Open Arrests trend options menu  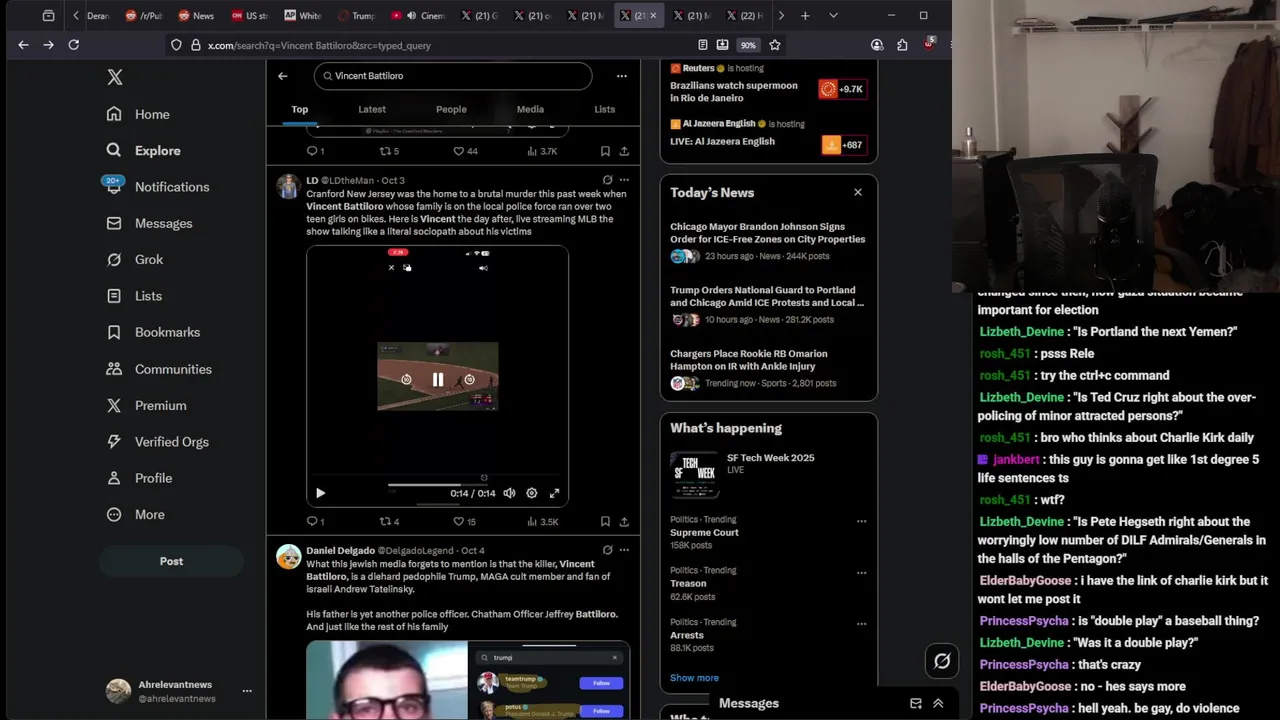pos(861,624)
